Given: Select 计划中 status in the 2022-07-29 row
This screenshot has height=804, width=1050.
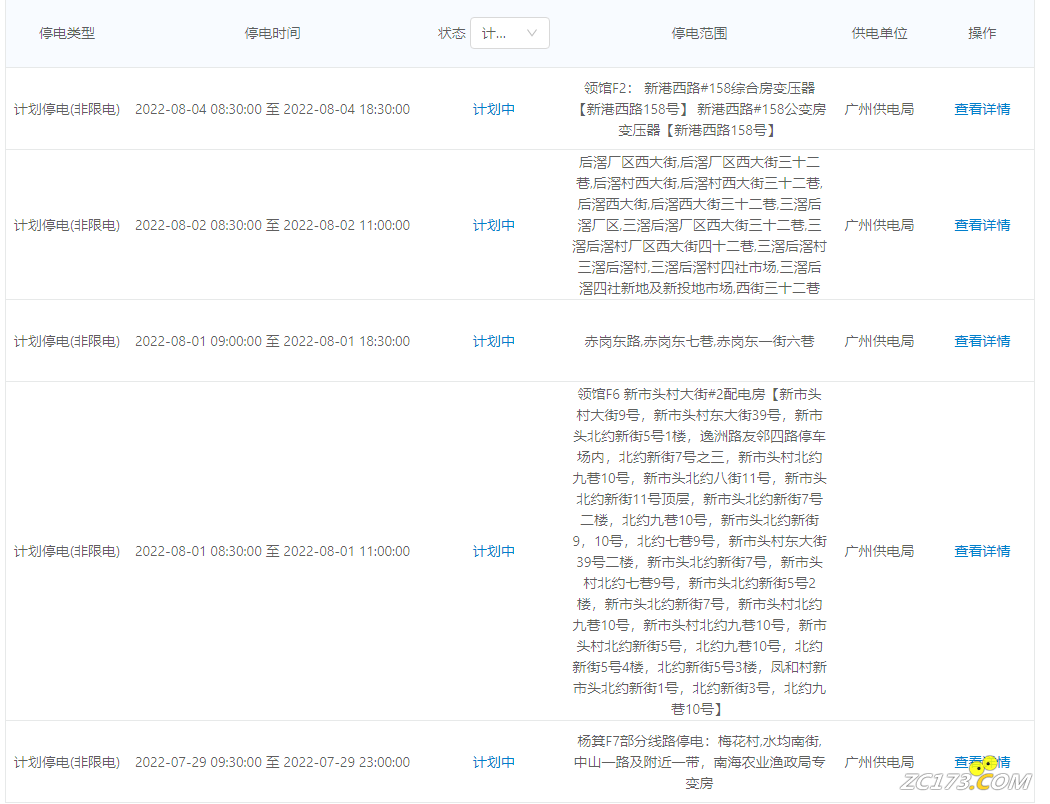Looking at the screenshot, I should [x=494, y=762].
